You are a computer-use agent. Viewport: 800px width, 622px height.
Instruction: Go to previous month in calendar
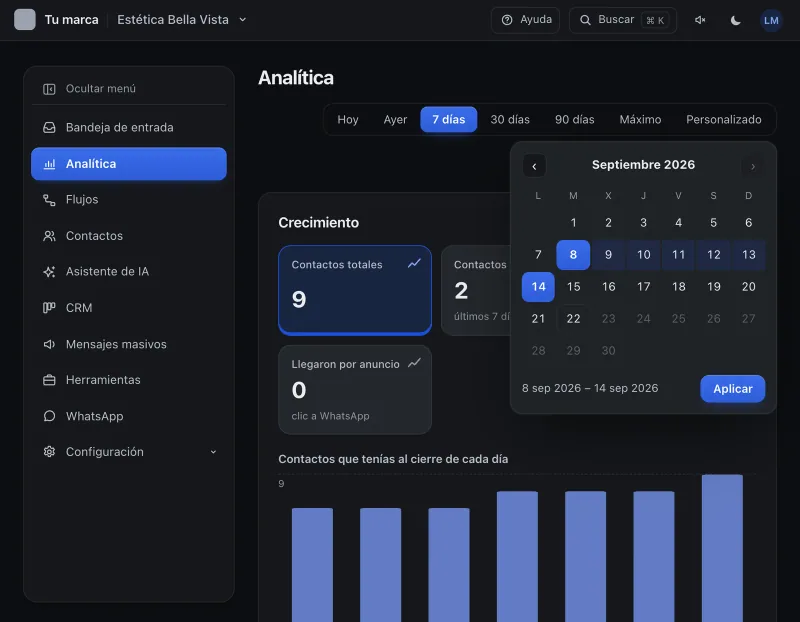pos(534,166)
